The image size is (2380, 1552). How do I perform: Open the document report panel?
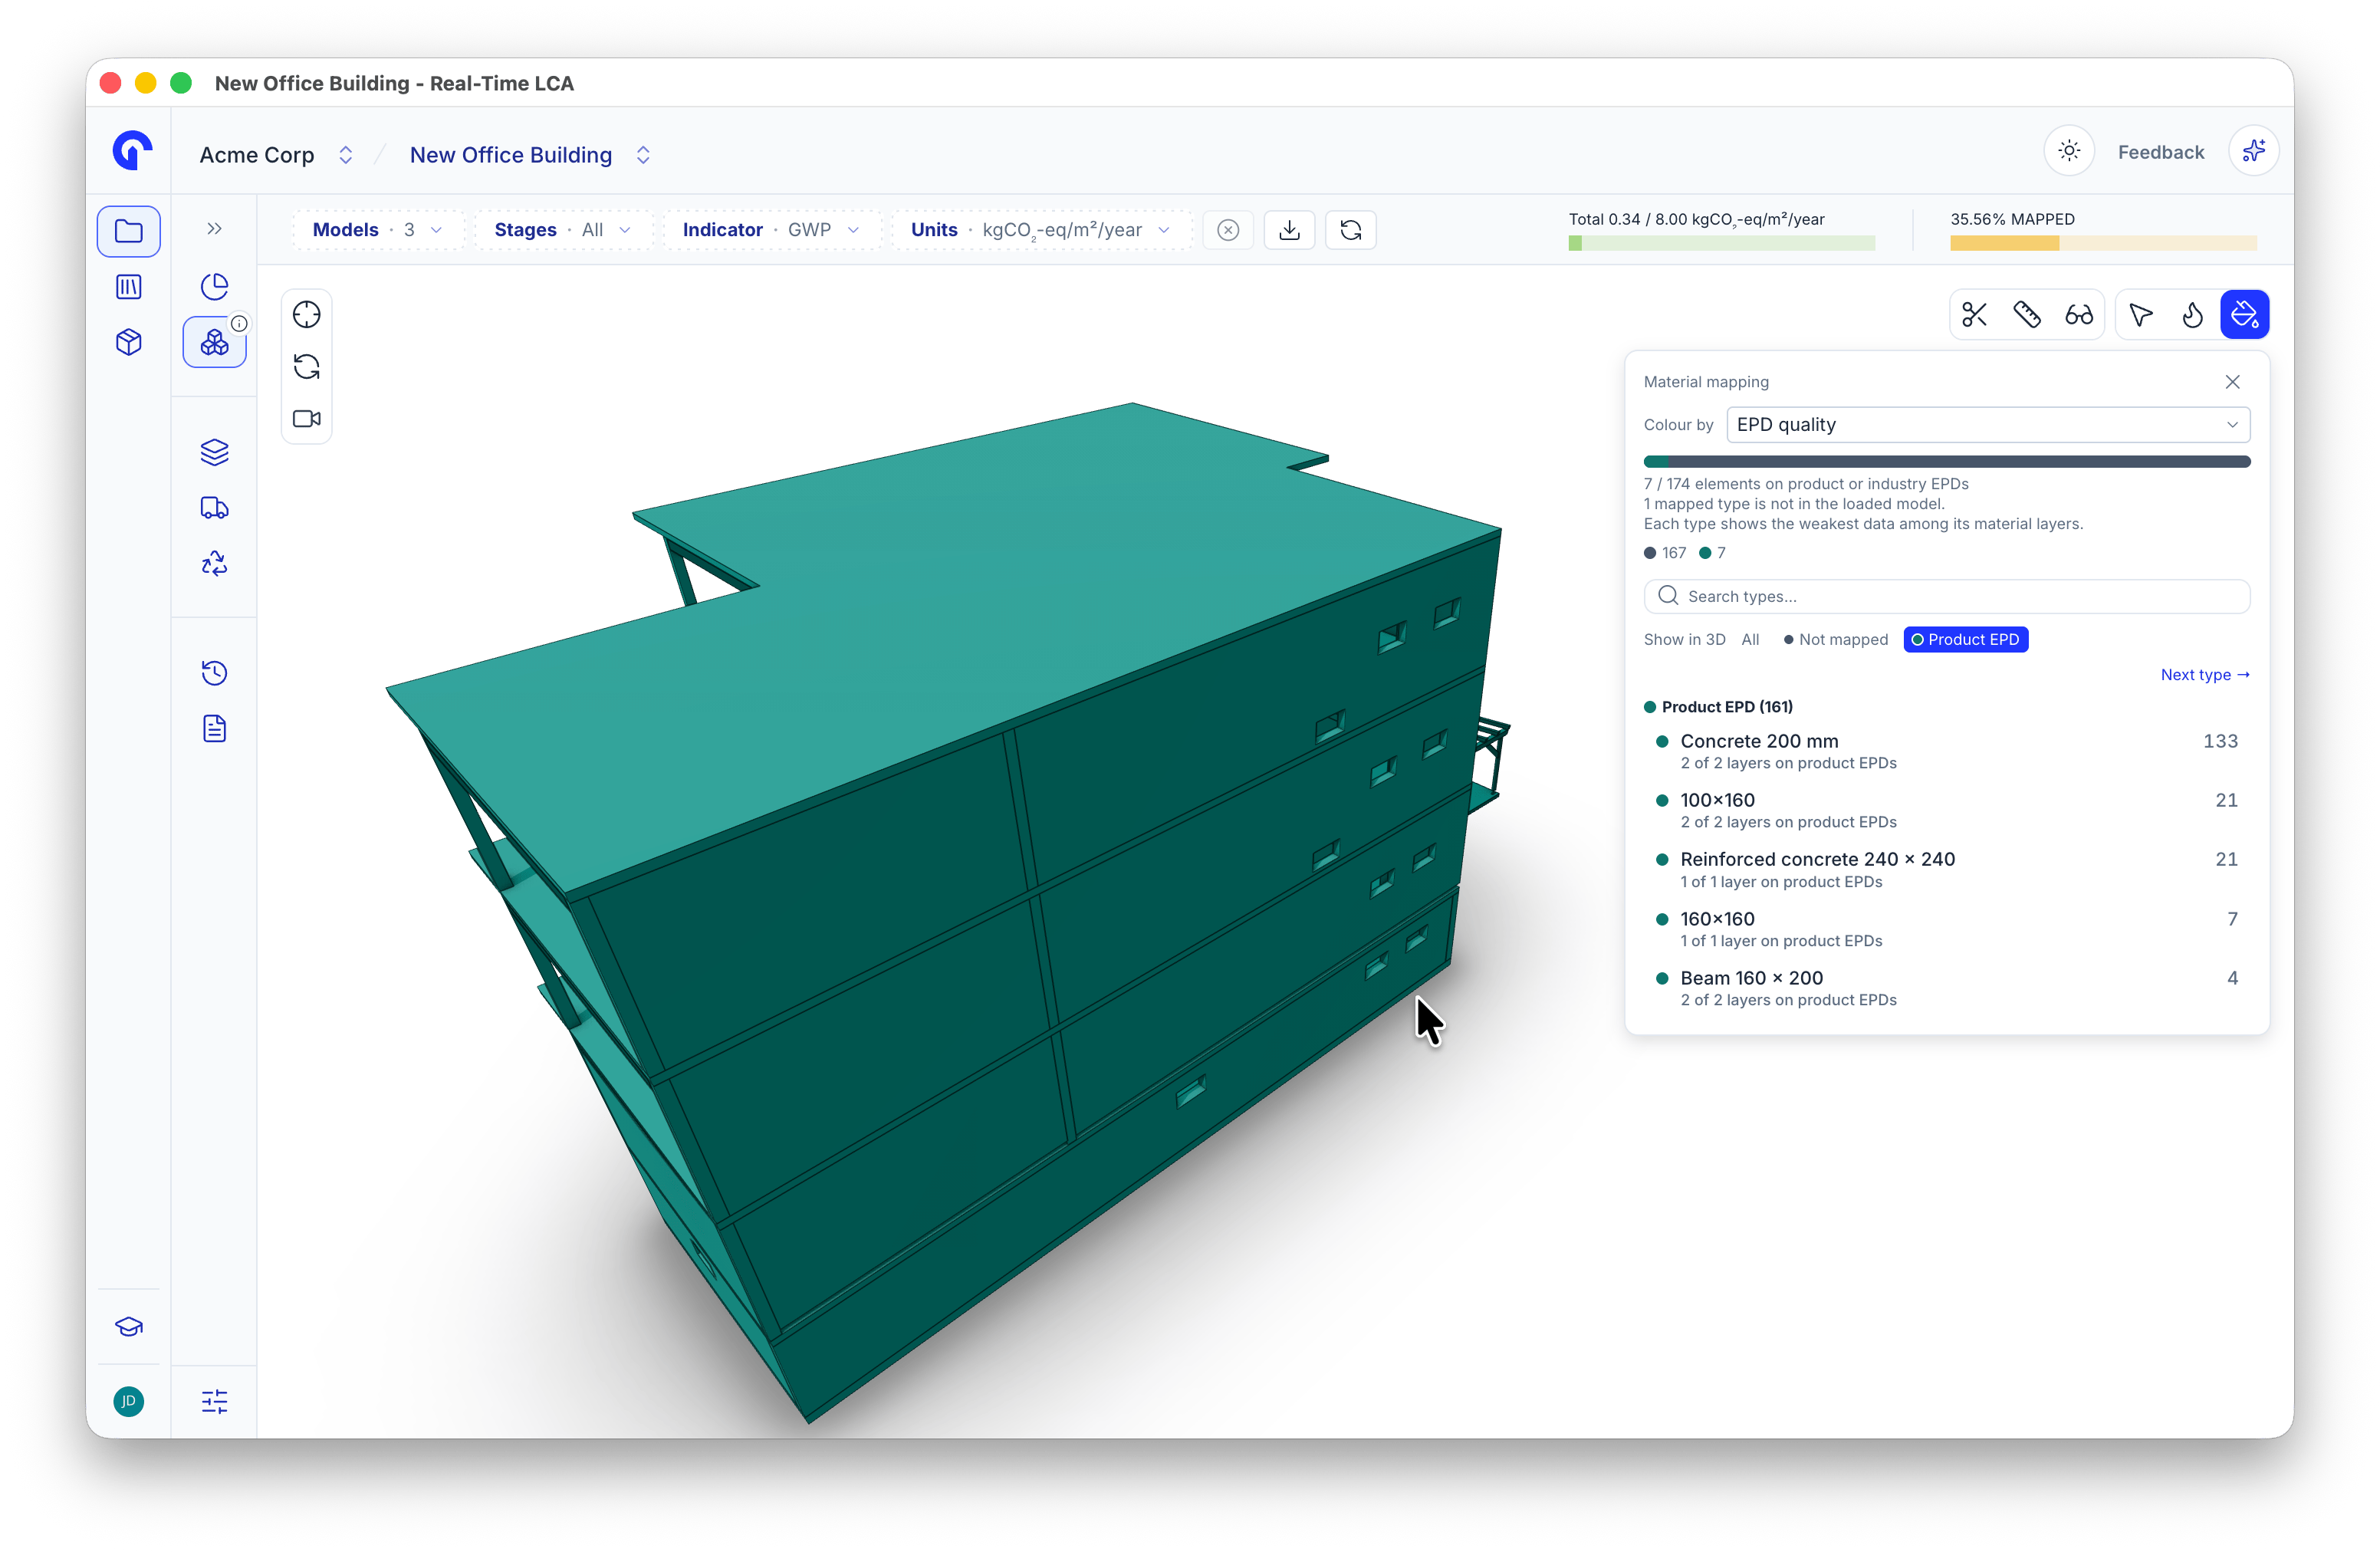click(x=214, y=729)
